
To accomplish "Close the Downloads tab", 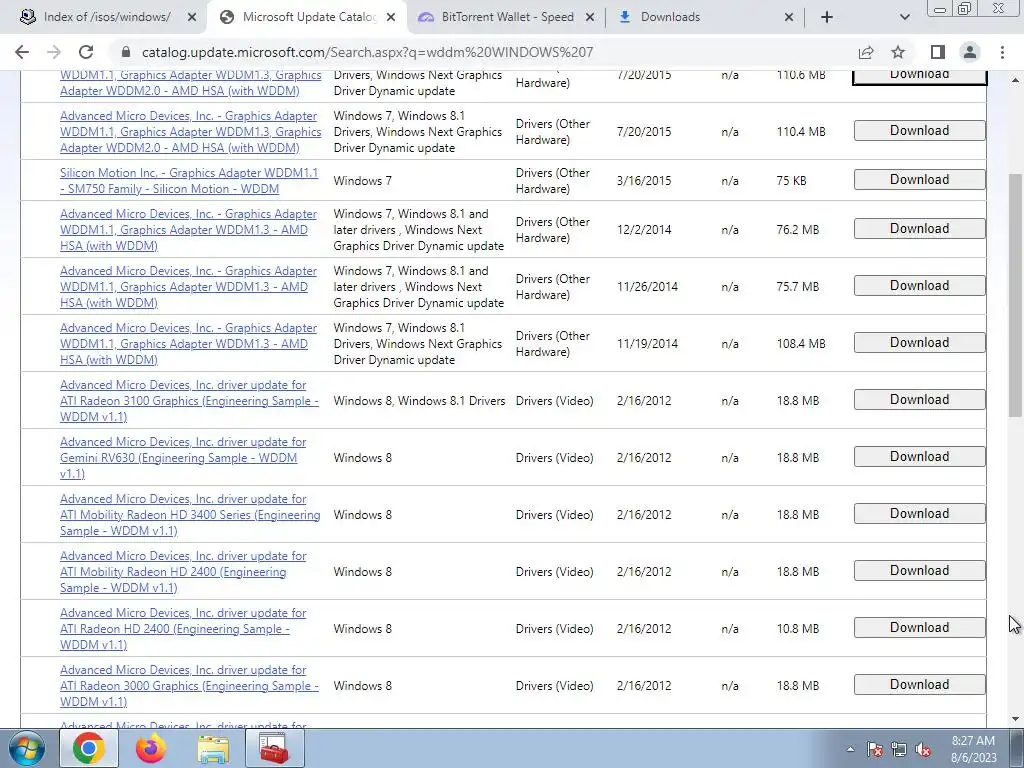I will click(789, 18).
